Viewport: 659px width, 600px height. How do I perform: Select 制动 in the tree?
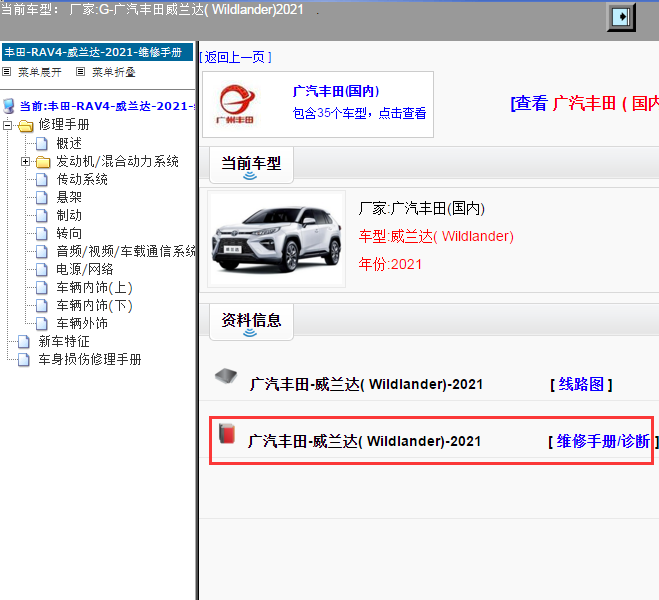(x=69, y=216)
